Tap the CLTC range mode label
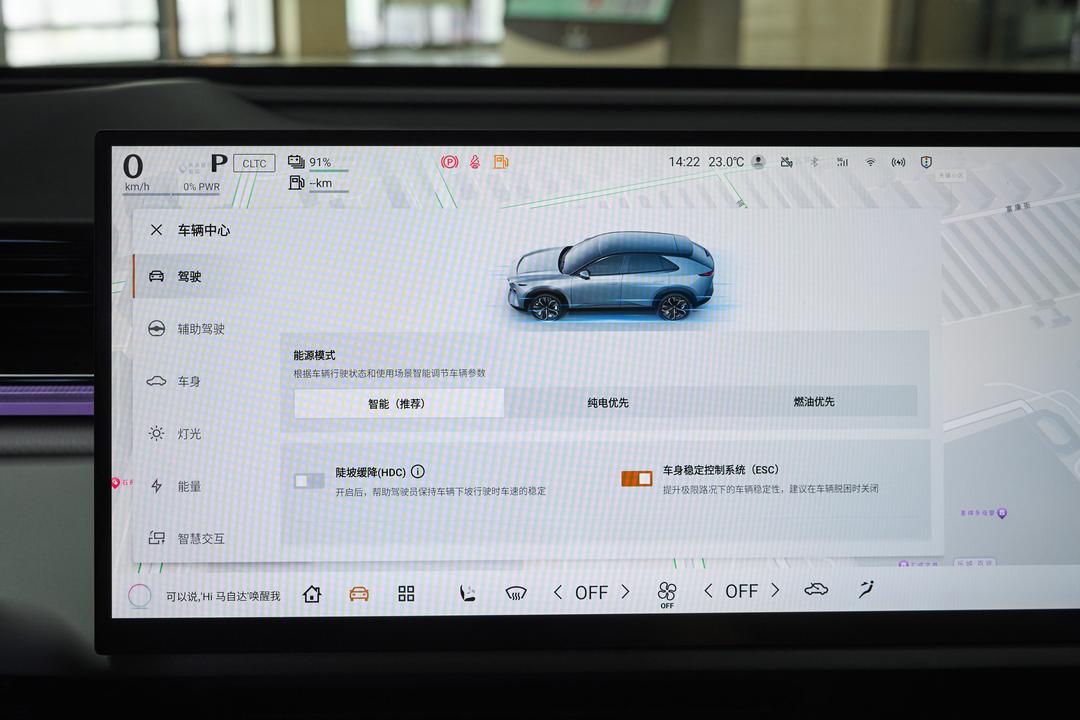 (x=254, y=163)
